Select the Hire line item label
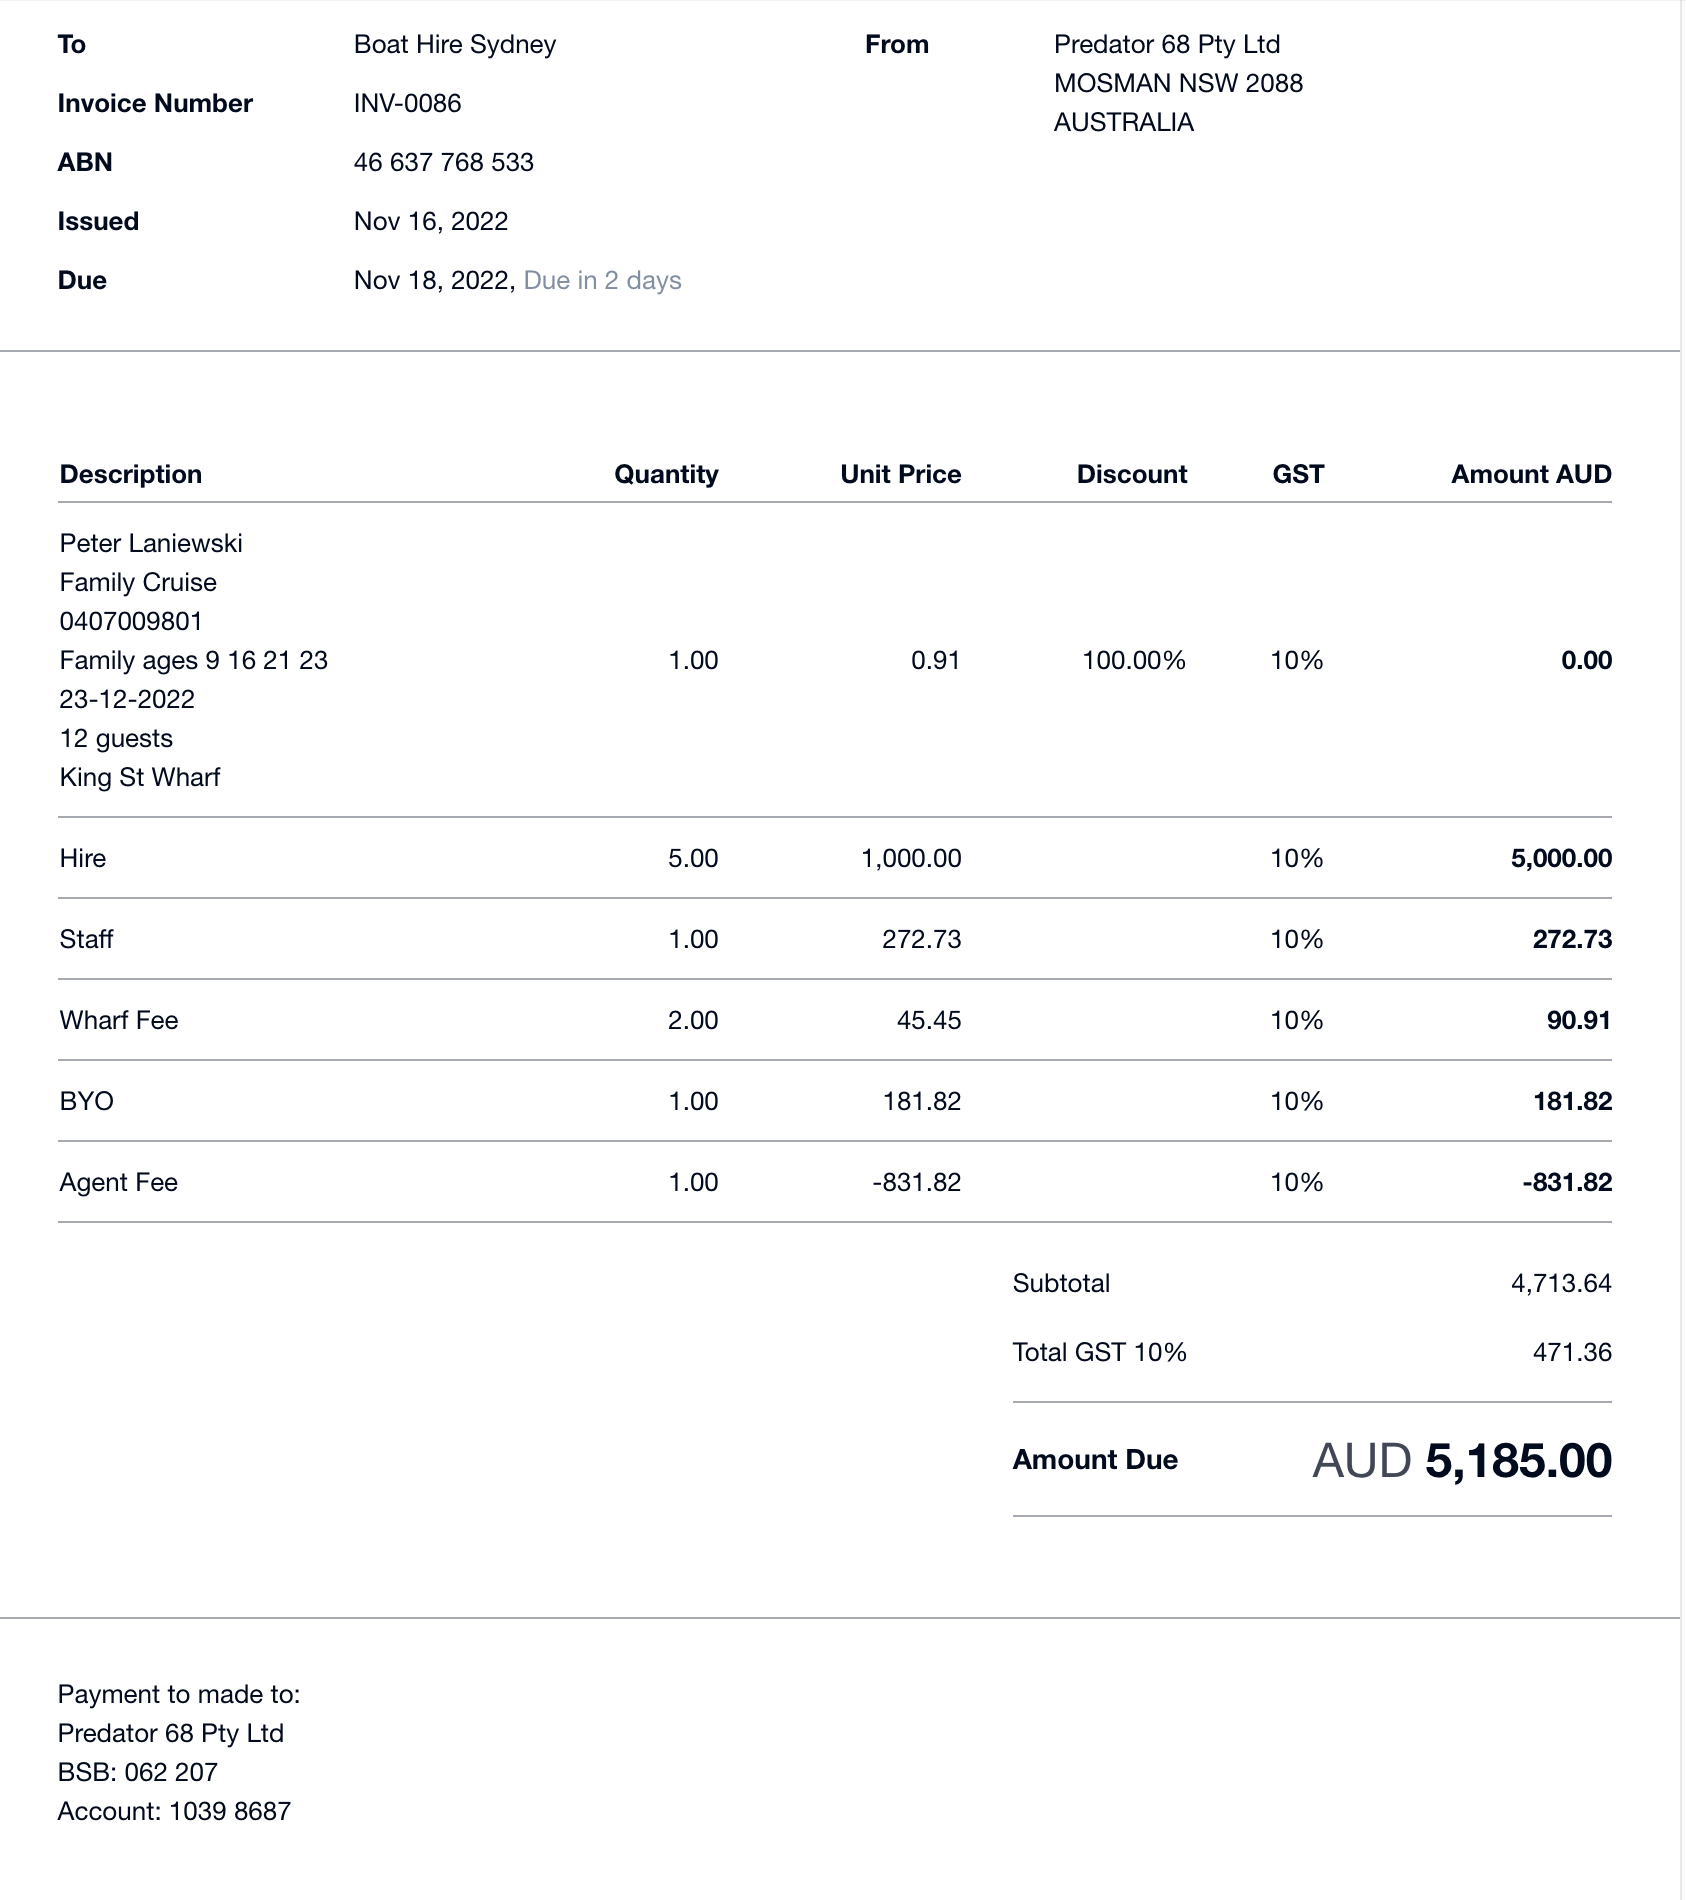The height and width of the screenshot is (1900, 1686). point(83,858)
